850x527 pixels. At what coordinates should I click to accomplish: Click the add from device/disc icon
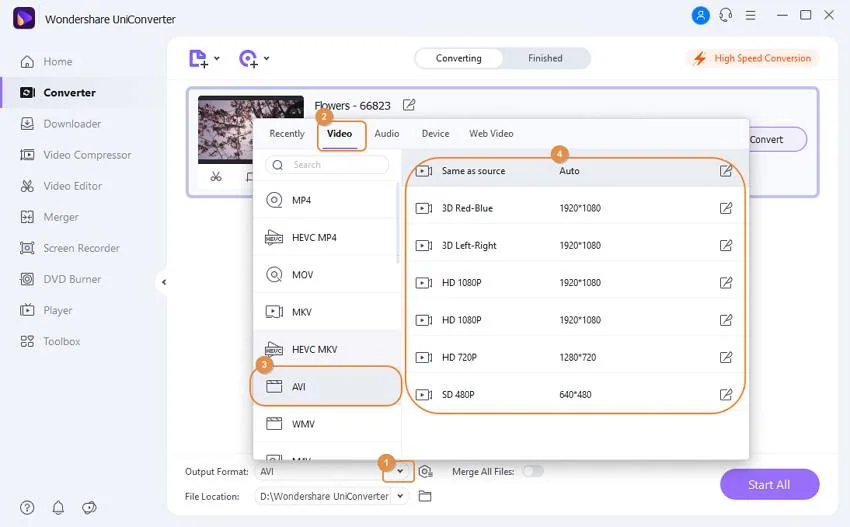click(248, 59)
